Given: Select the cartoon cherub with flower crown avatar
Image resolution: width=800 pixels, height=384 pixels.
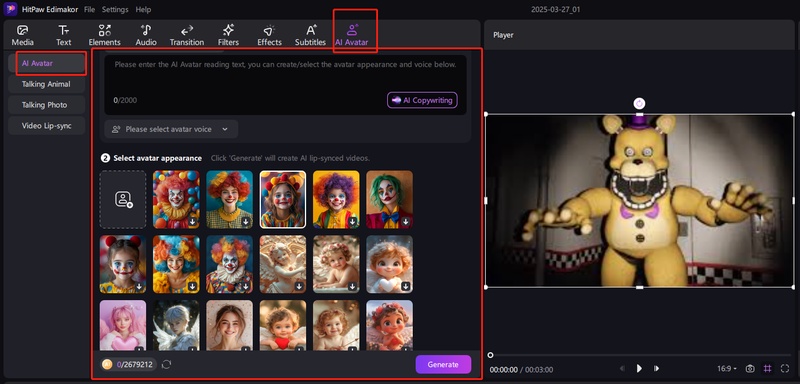Looking at the screenshot, I should (389, 325).
